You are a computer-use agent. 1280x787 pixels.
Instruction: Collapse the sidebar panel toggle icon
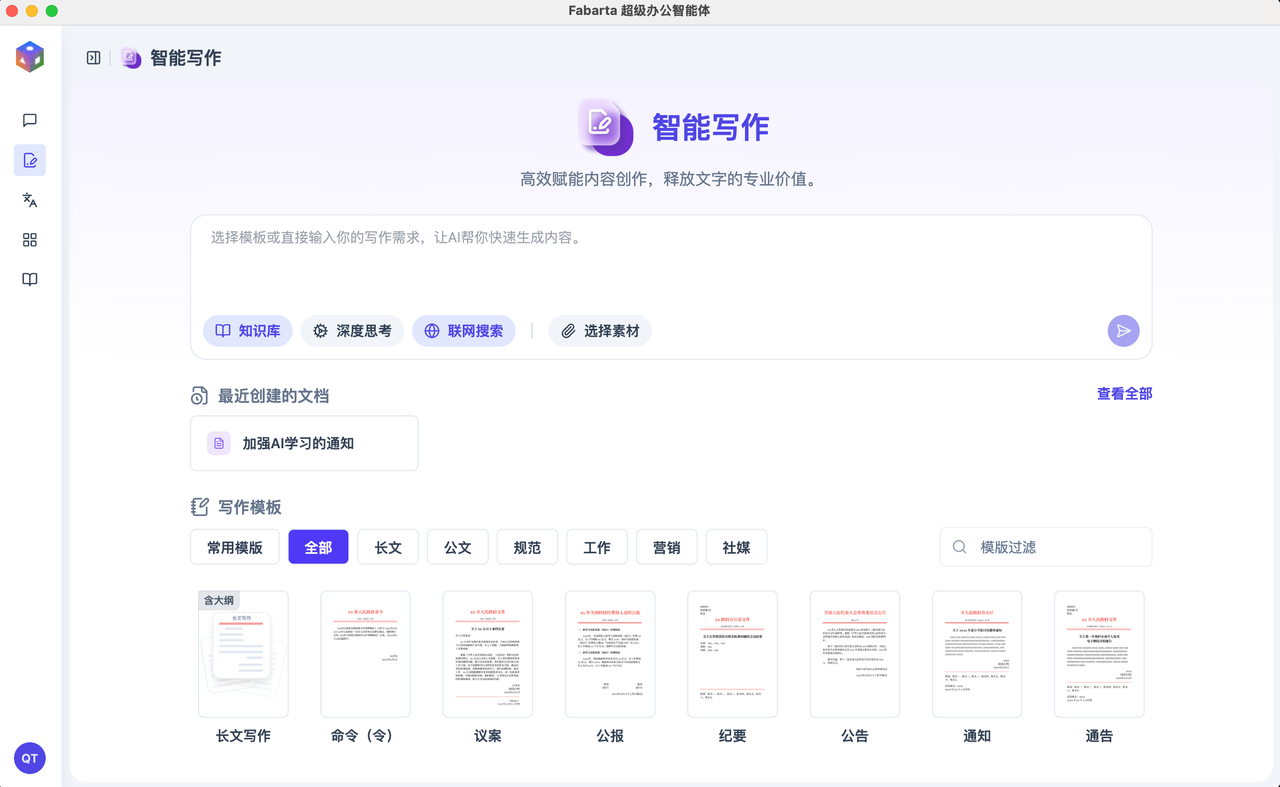[x=93, y=58]
